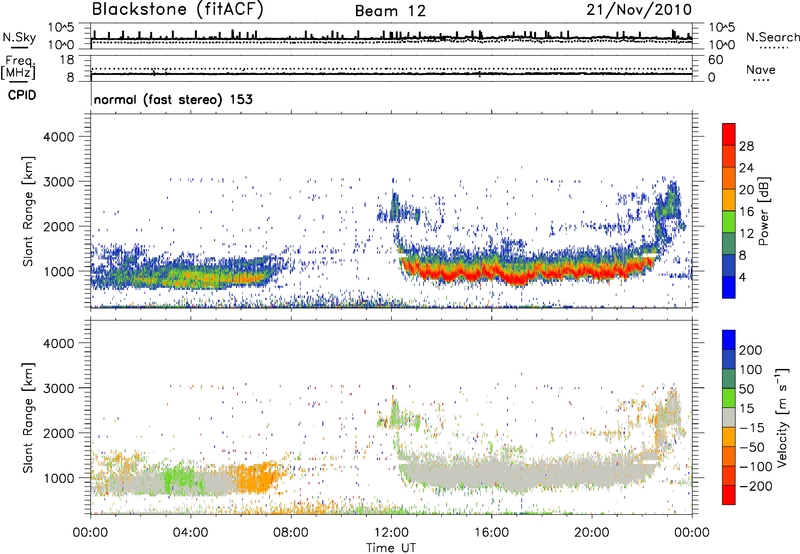800x554 pixels.
Task: Select the 'Beam 12' heading text
Action: 390,11
